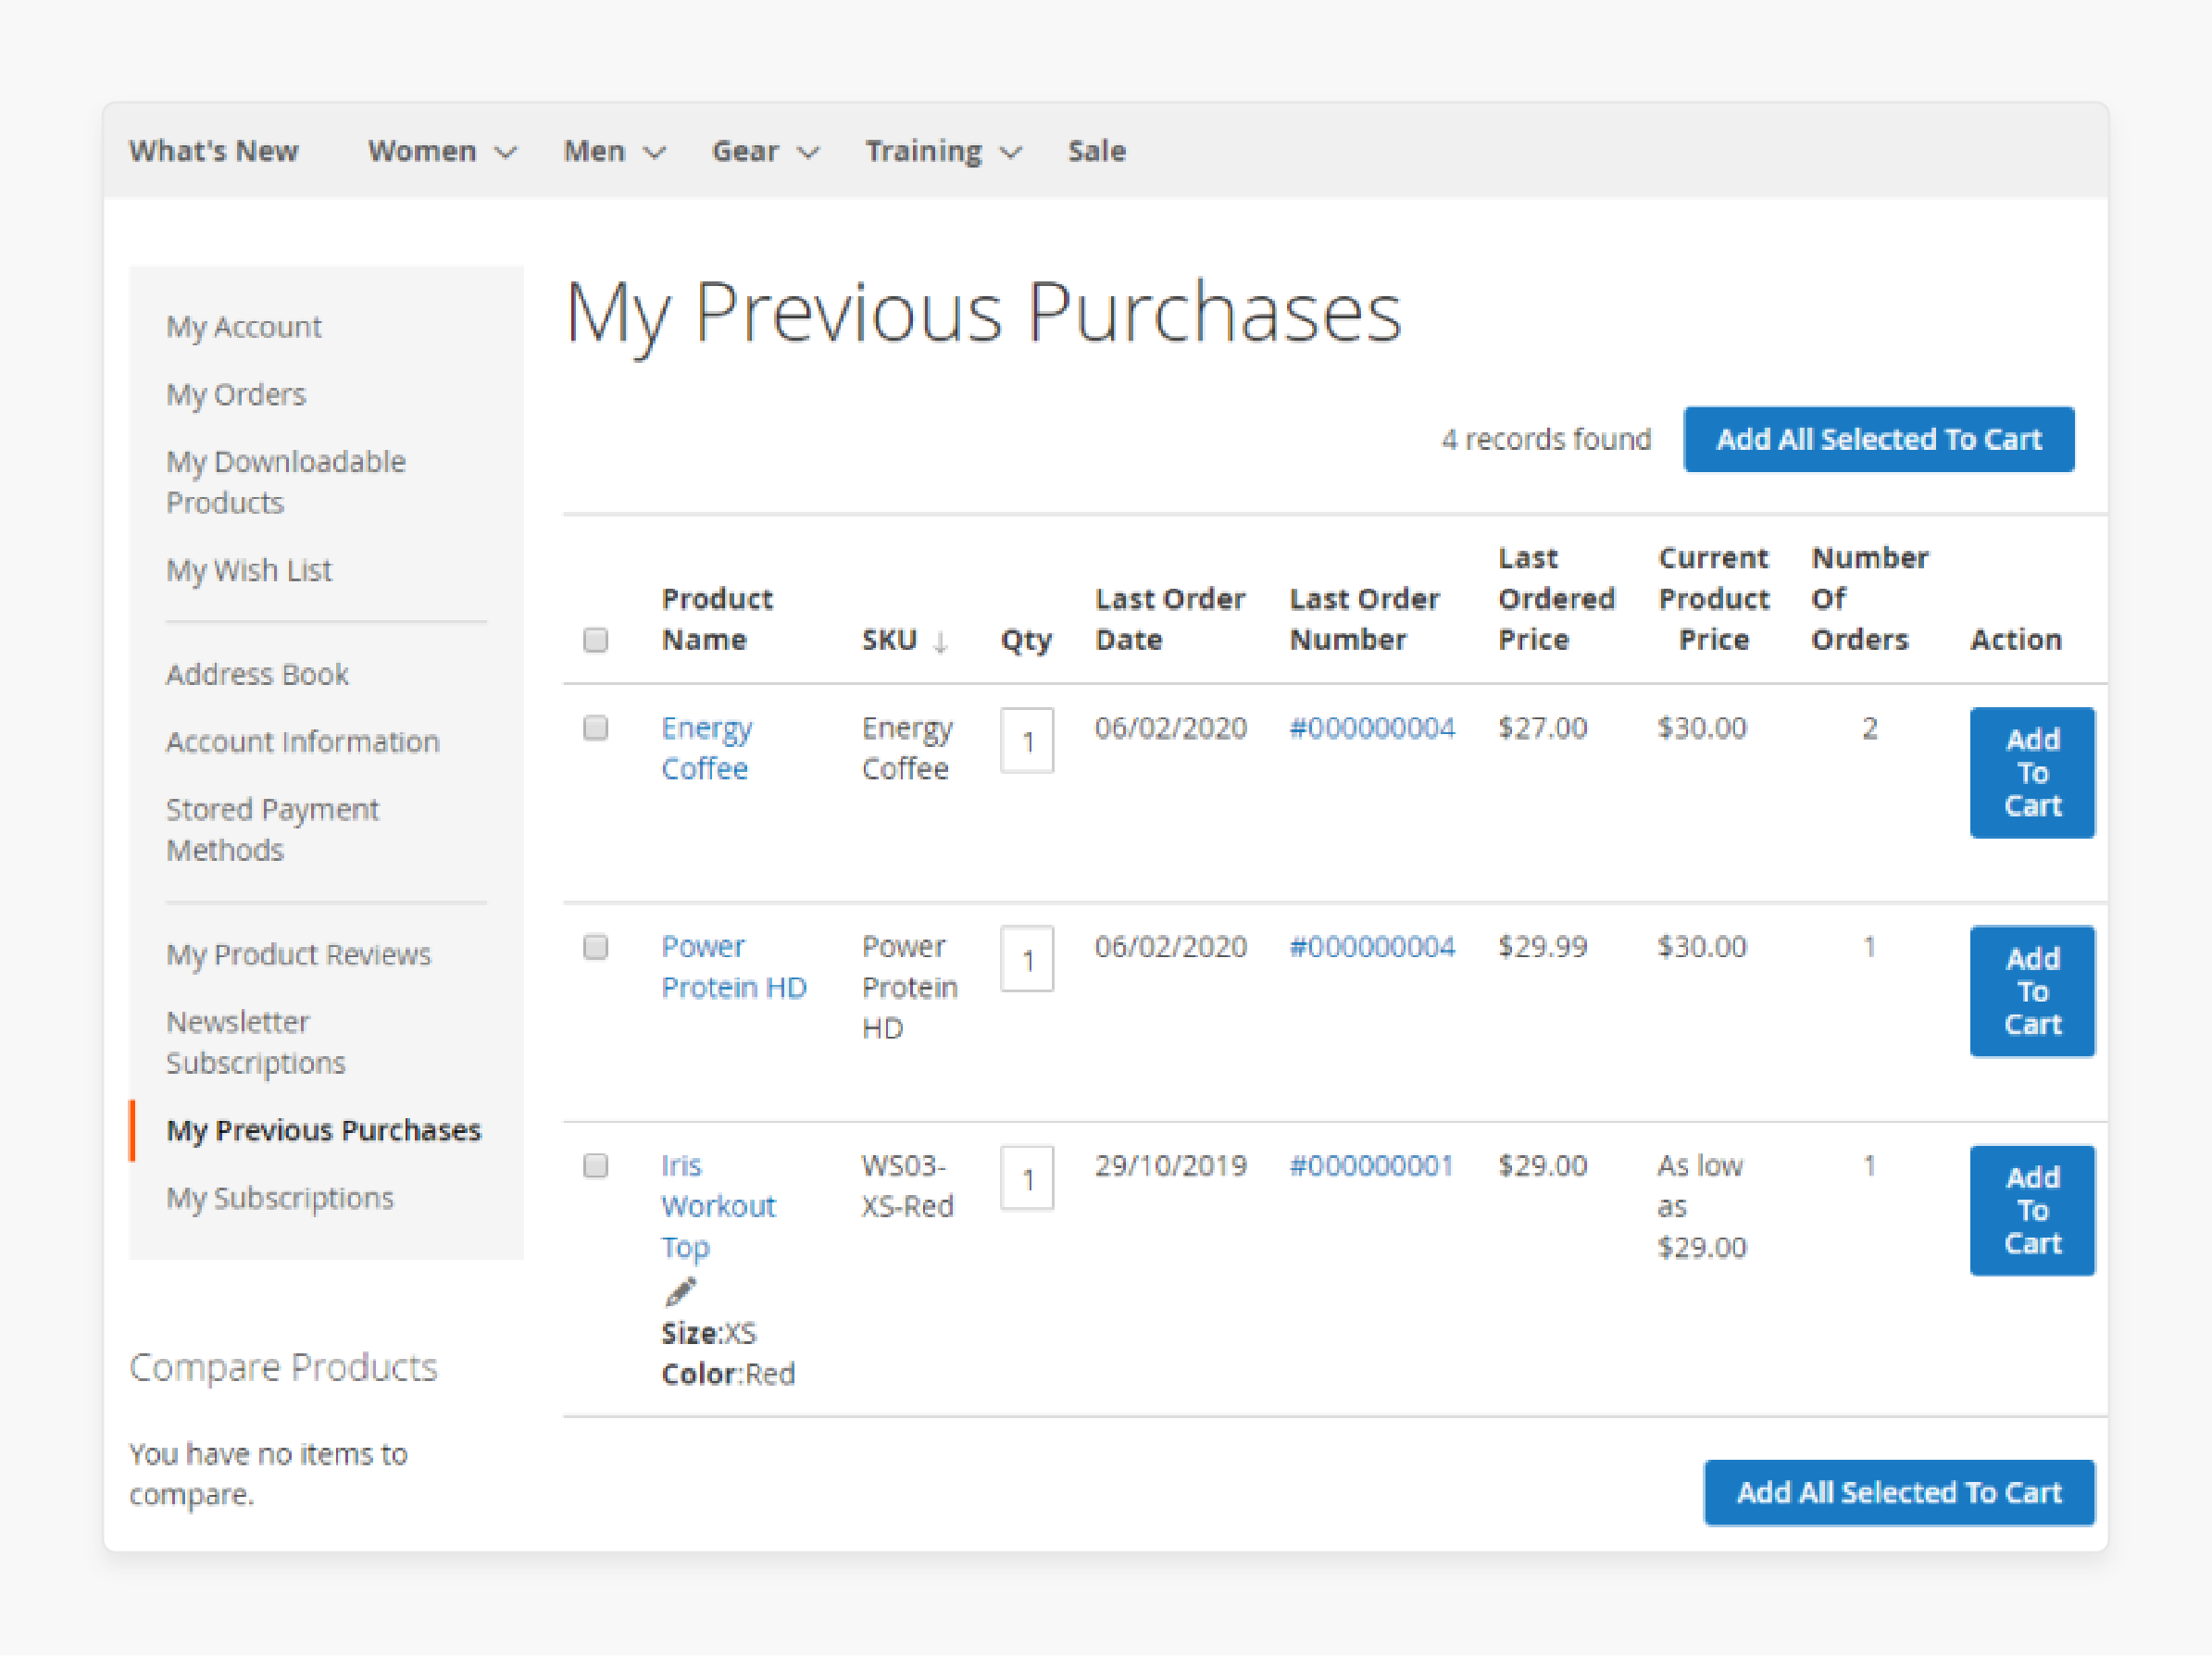The width and height of the screenshot is (2212, 1656).
Task: Add Iris Workout Top to cart
Action: coord(2032,1210)
